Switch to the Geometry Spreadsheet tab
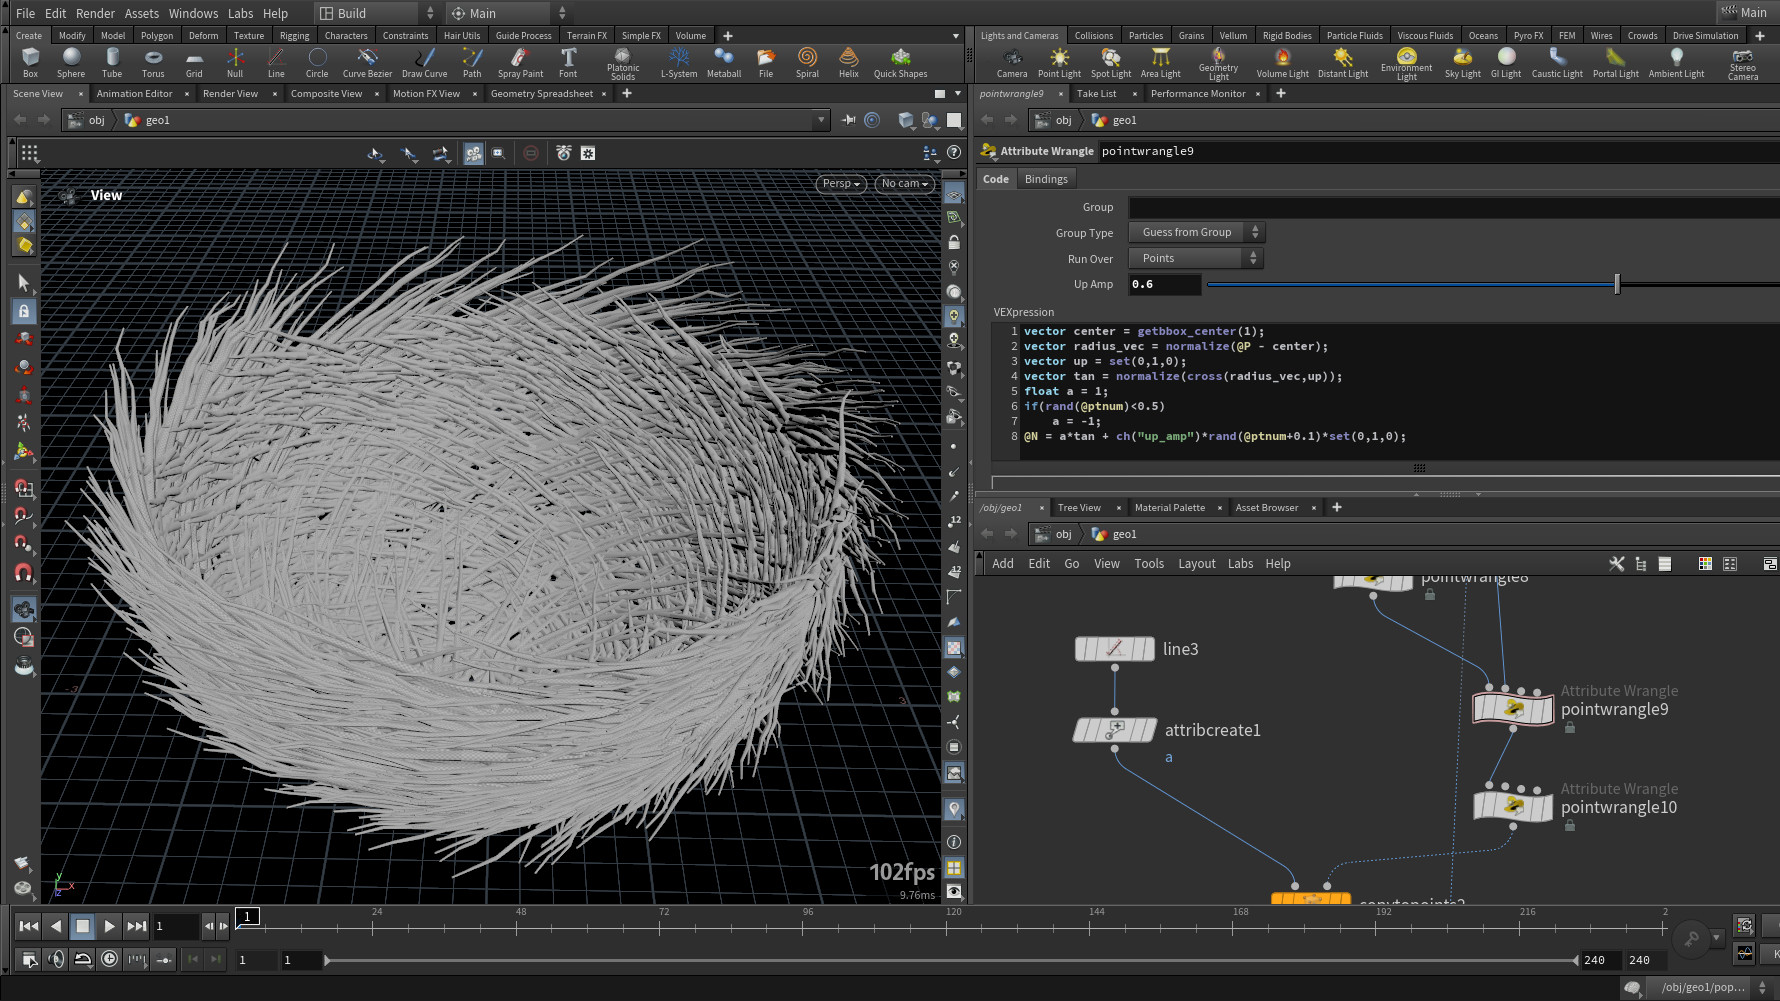Image resolution: width=1780 pixels, height=1001 pixels. click(541, 94)
